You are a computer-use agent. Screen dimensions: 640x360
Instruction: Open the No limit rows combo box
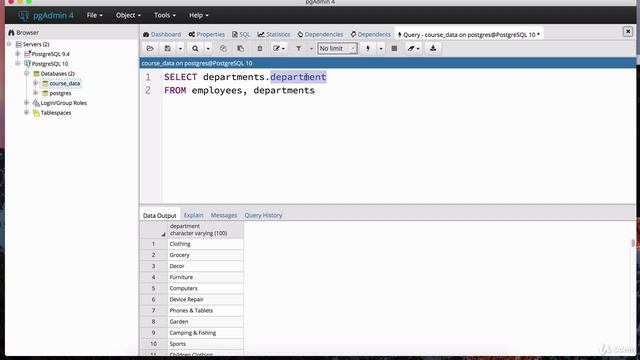[x=337, y=49]
